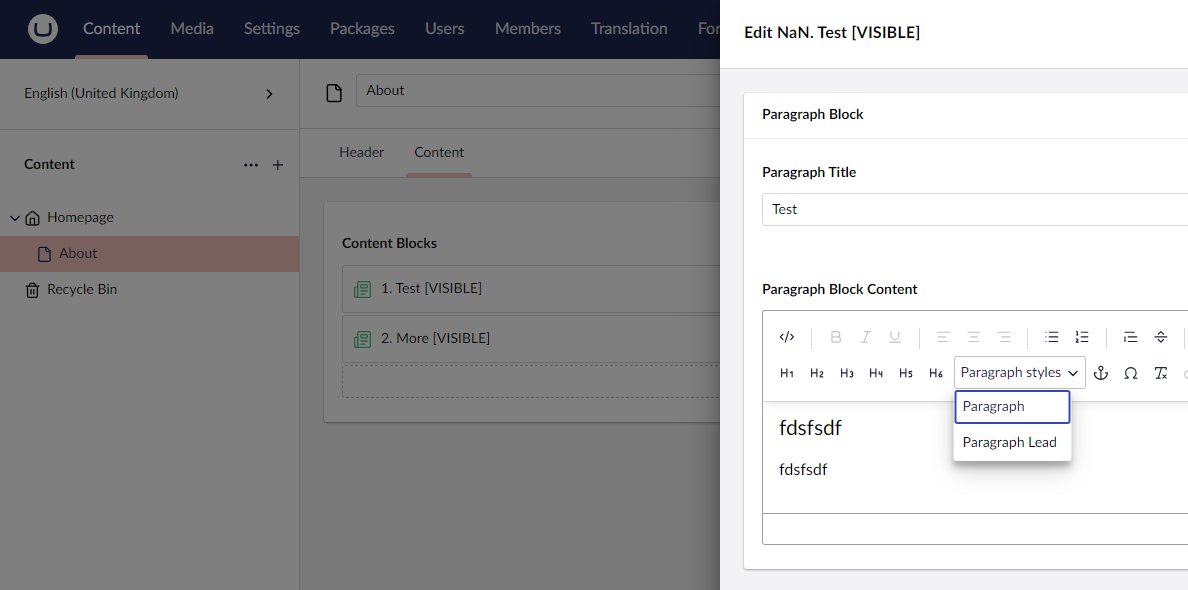This screenshot has width=1188, height=590.
Task: Insert a bullet list
Action: tap(1051, 337)
